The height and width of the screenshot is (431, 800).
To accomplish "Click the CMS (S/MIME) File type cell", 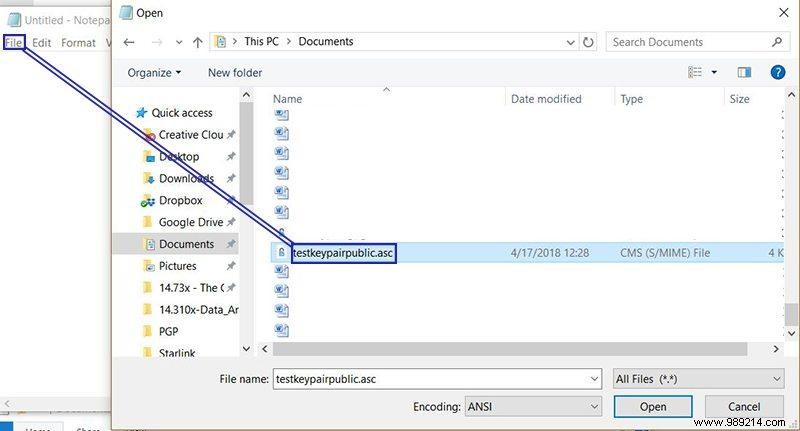I will pos(665,253).
